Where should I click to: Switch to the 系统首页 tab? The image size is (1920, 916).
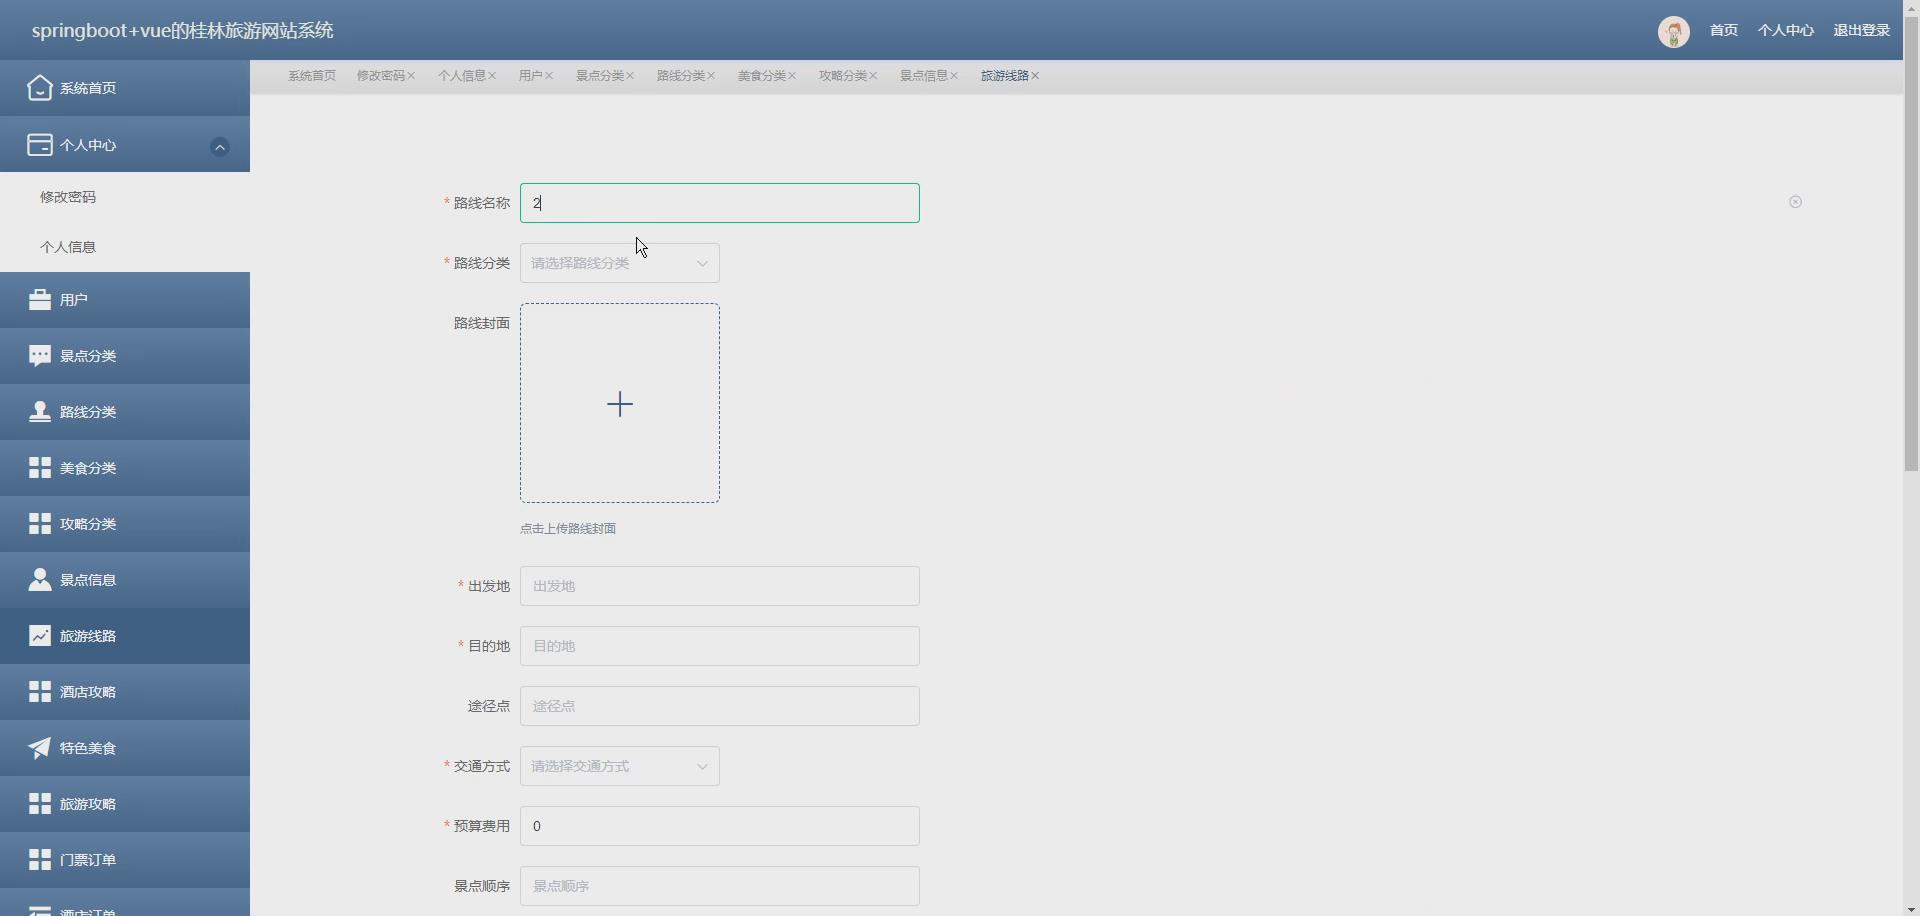tap(312, 76)
